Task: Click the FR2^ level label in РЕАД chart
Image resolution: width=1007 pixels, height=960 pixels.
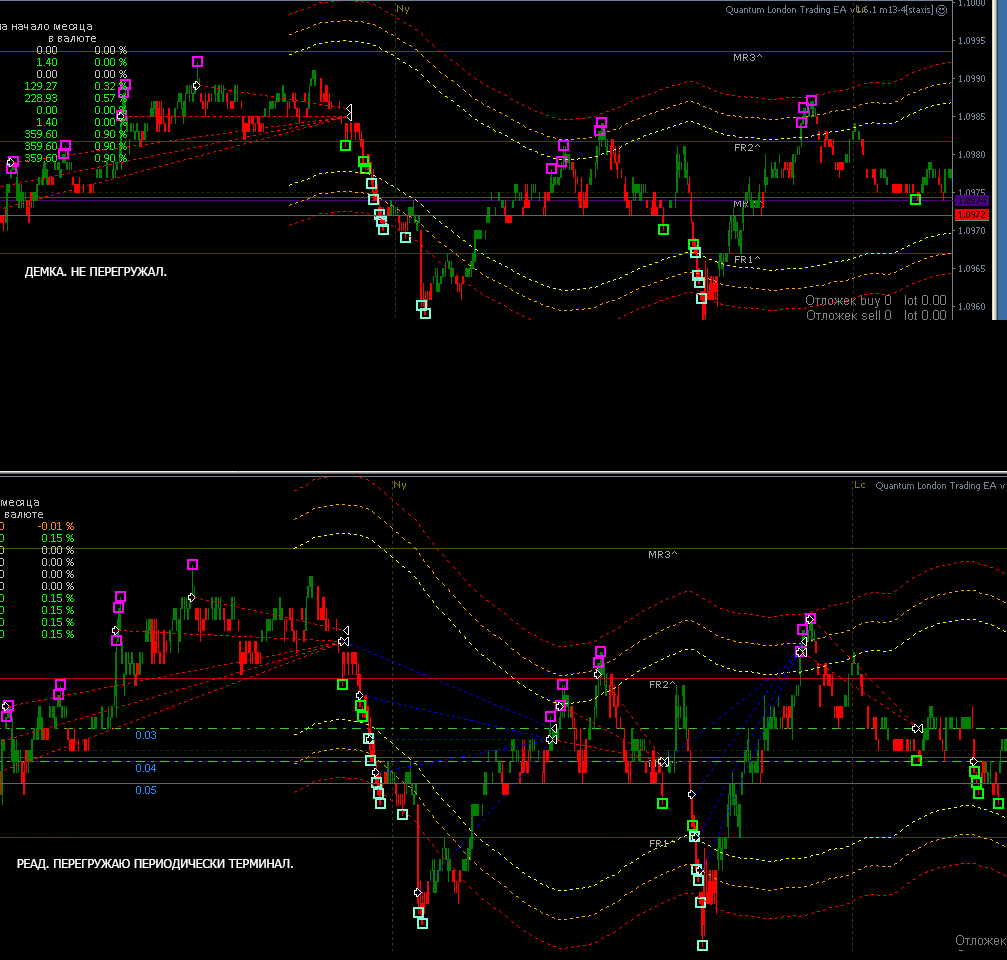Action: point(662,685)
